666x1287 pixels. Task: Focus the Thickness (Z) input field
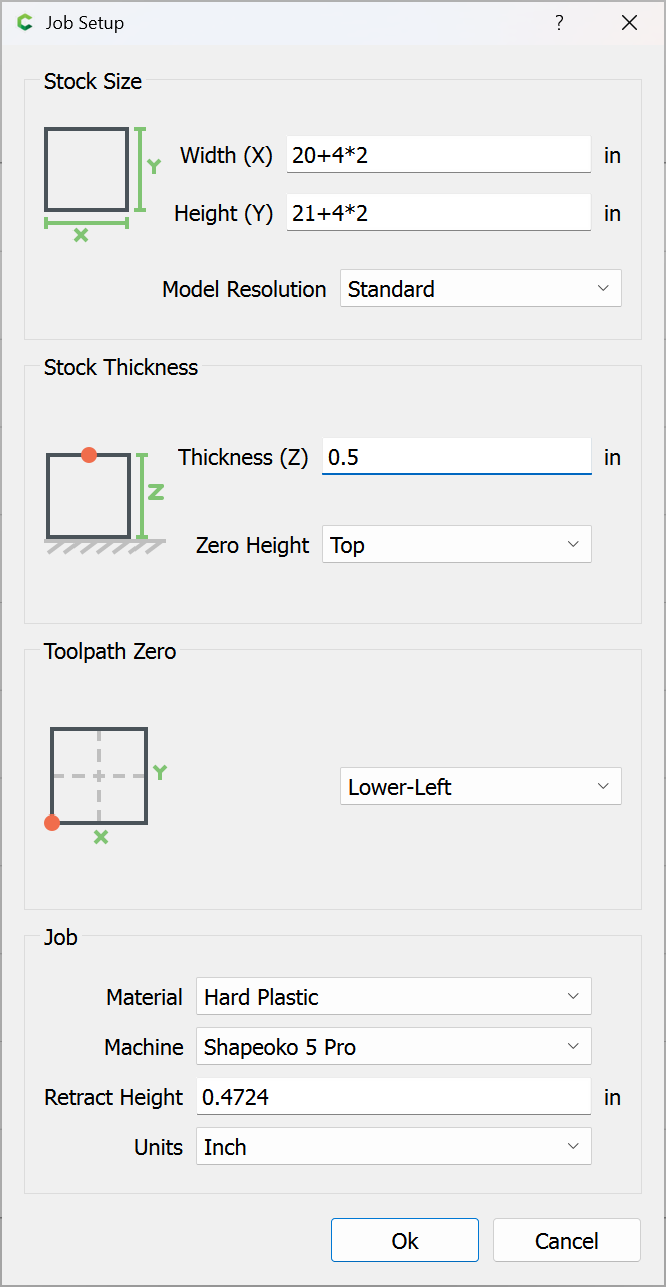[x=456, y=457]
